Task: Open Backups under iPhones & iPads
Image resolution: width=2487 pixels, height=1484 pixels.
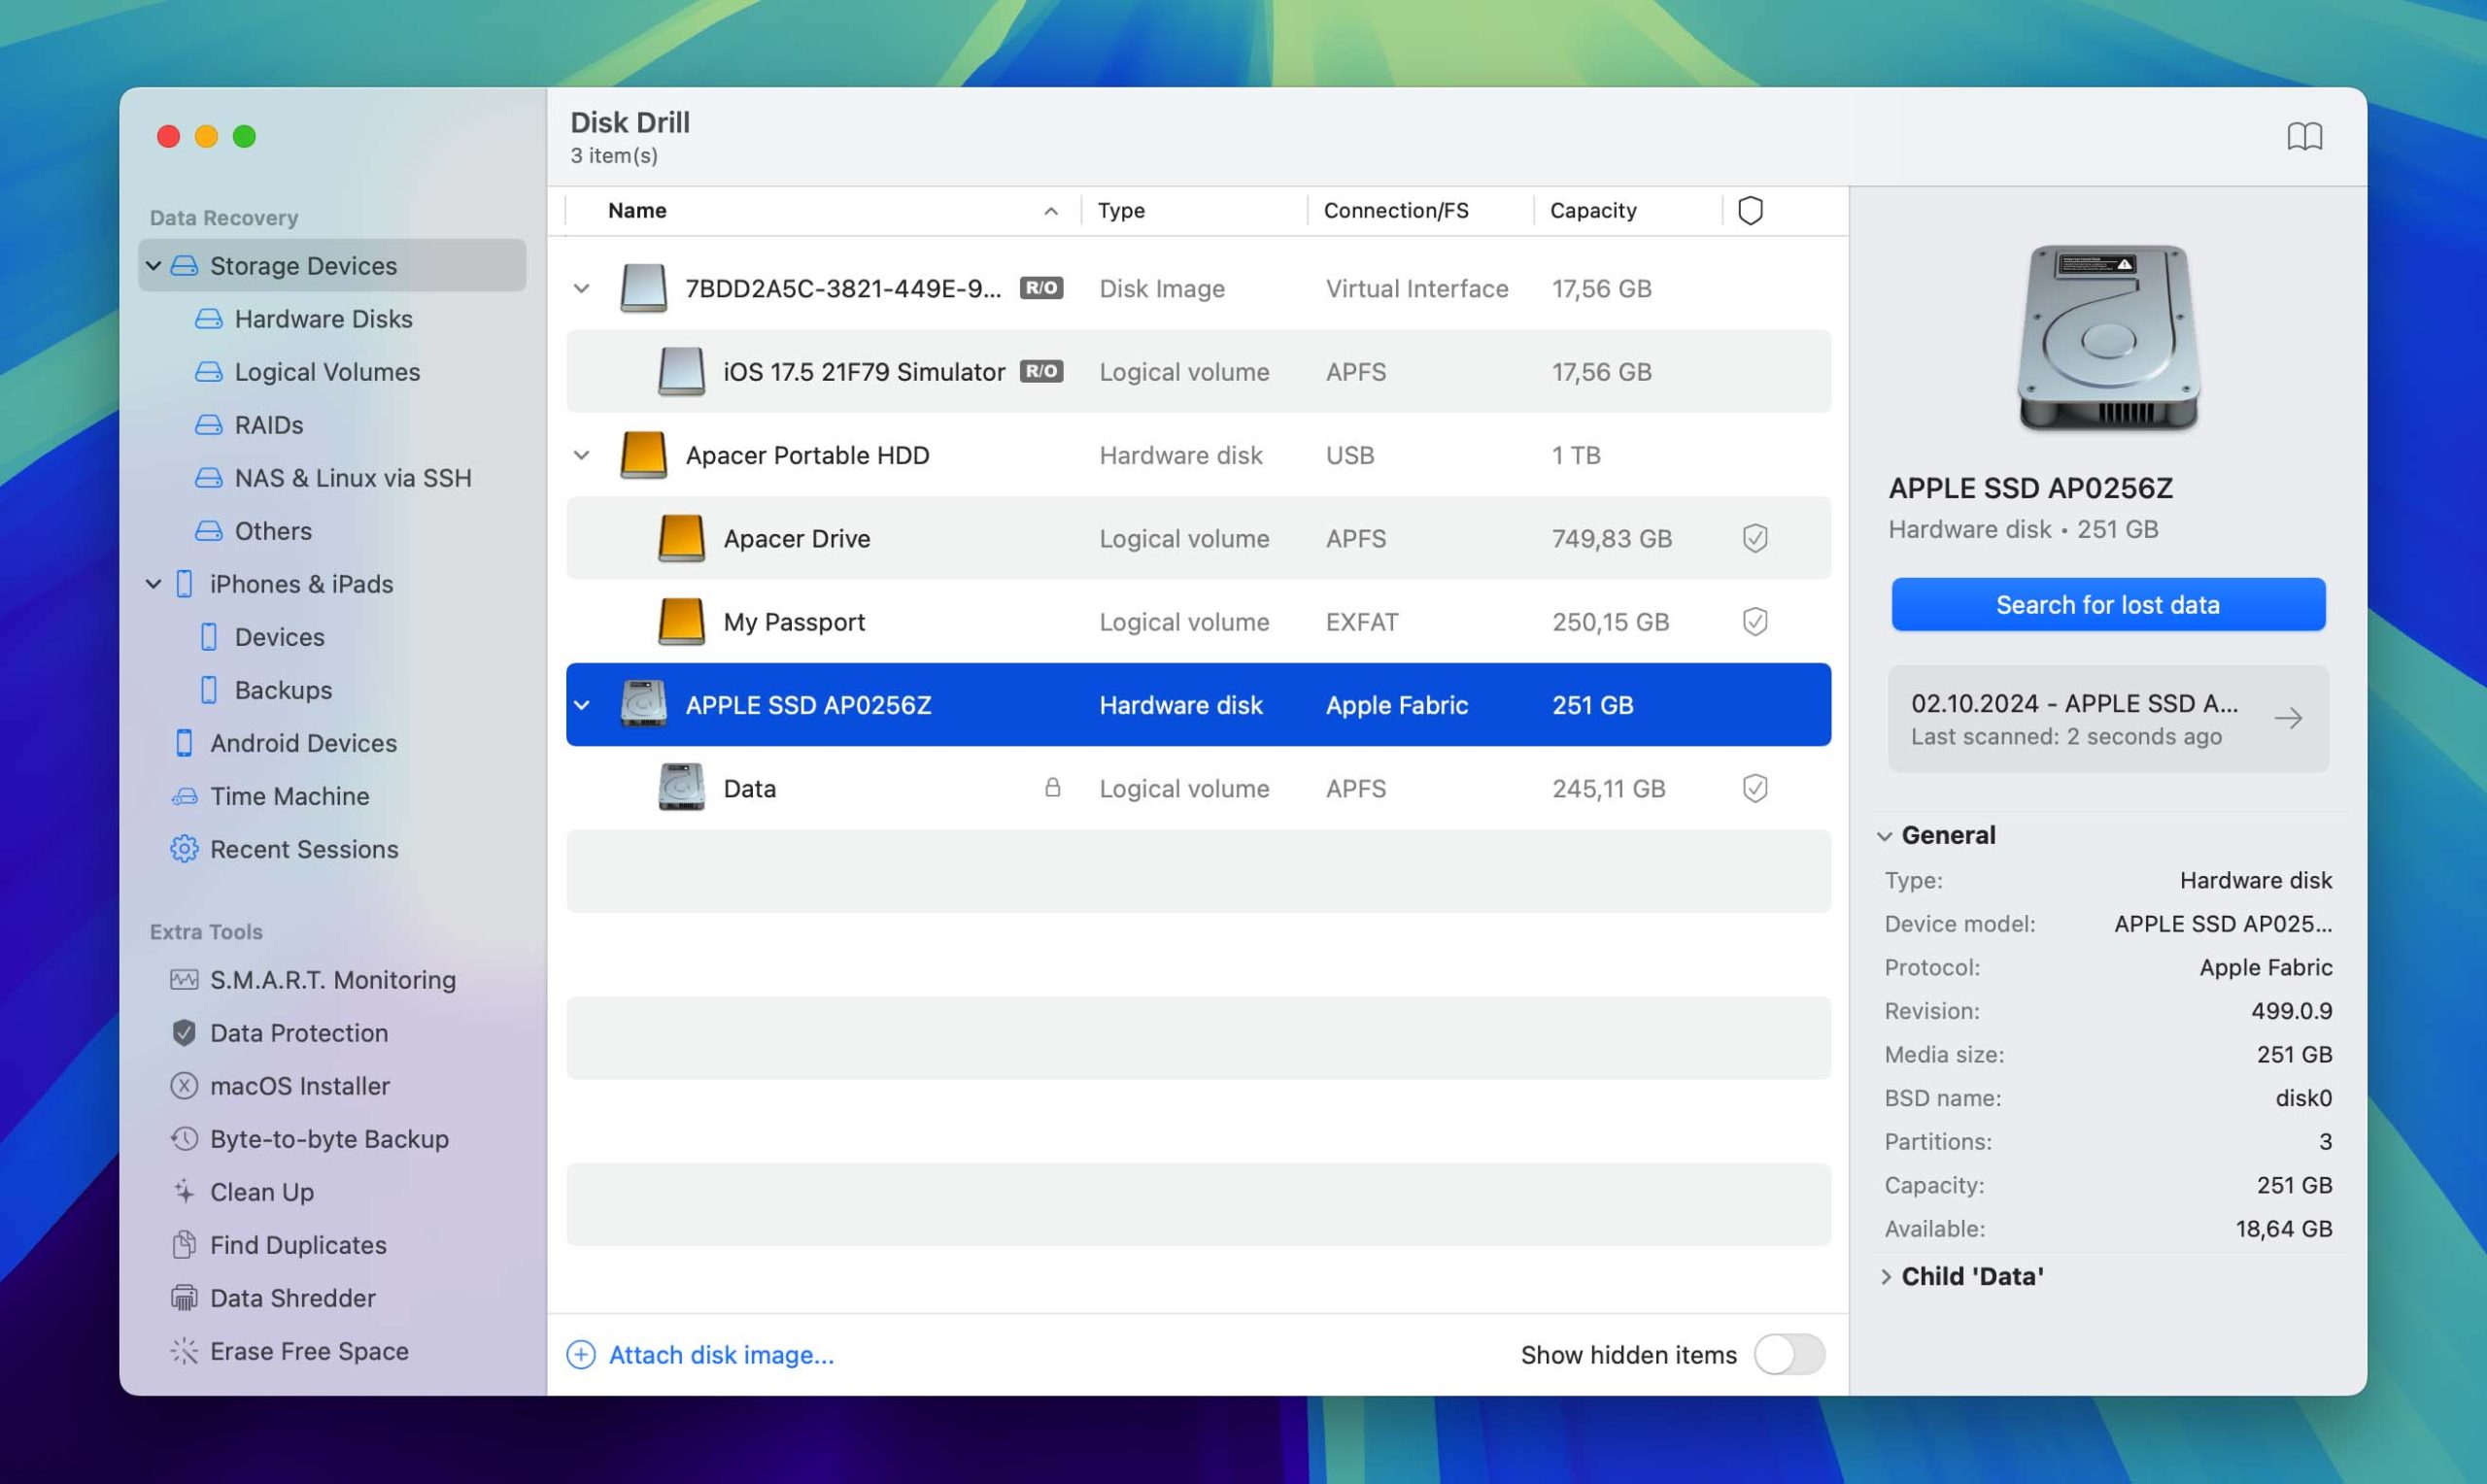Action: coord(283,690)
